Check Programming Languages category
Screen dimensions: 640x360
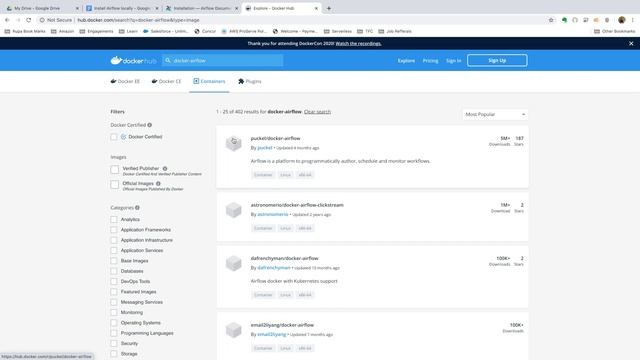(x=114, y=333)
